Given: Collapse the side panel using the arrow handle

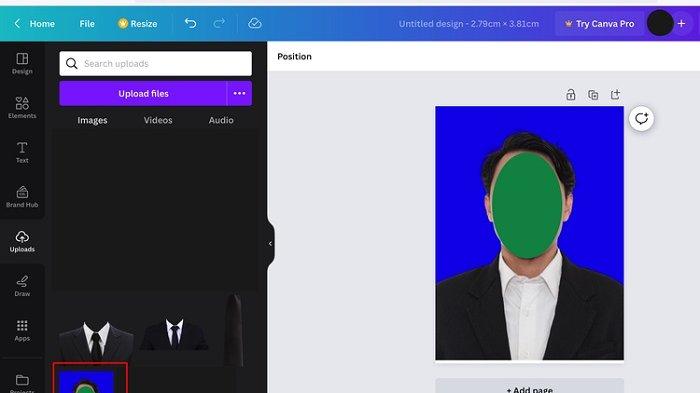Looking at the screenshot, I should tap(270, 243).
